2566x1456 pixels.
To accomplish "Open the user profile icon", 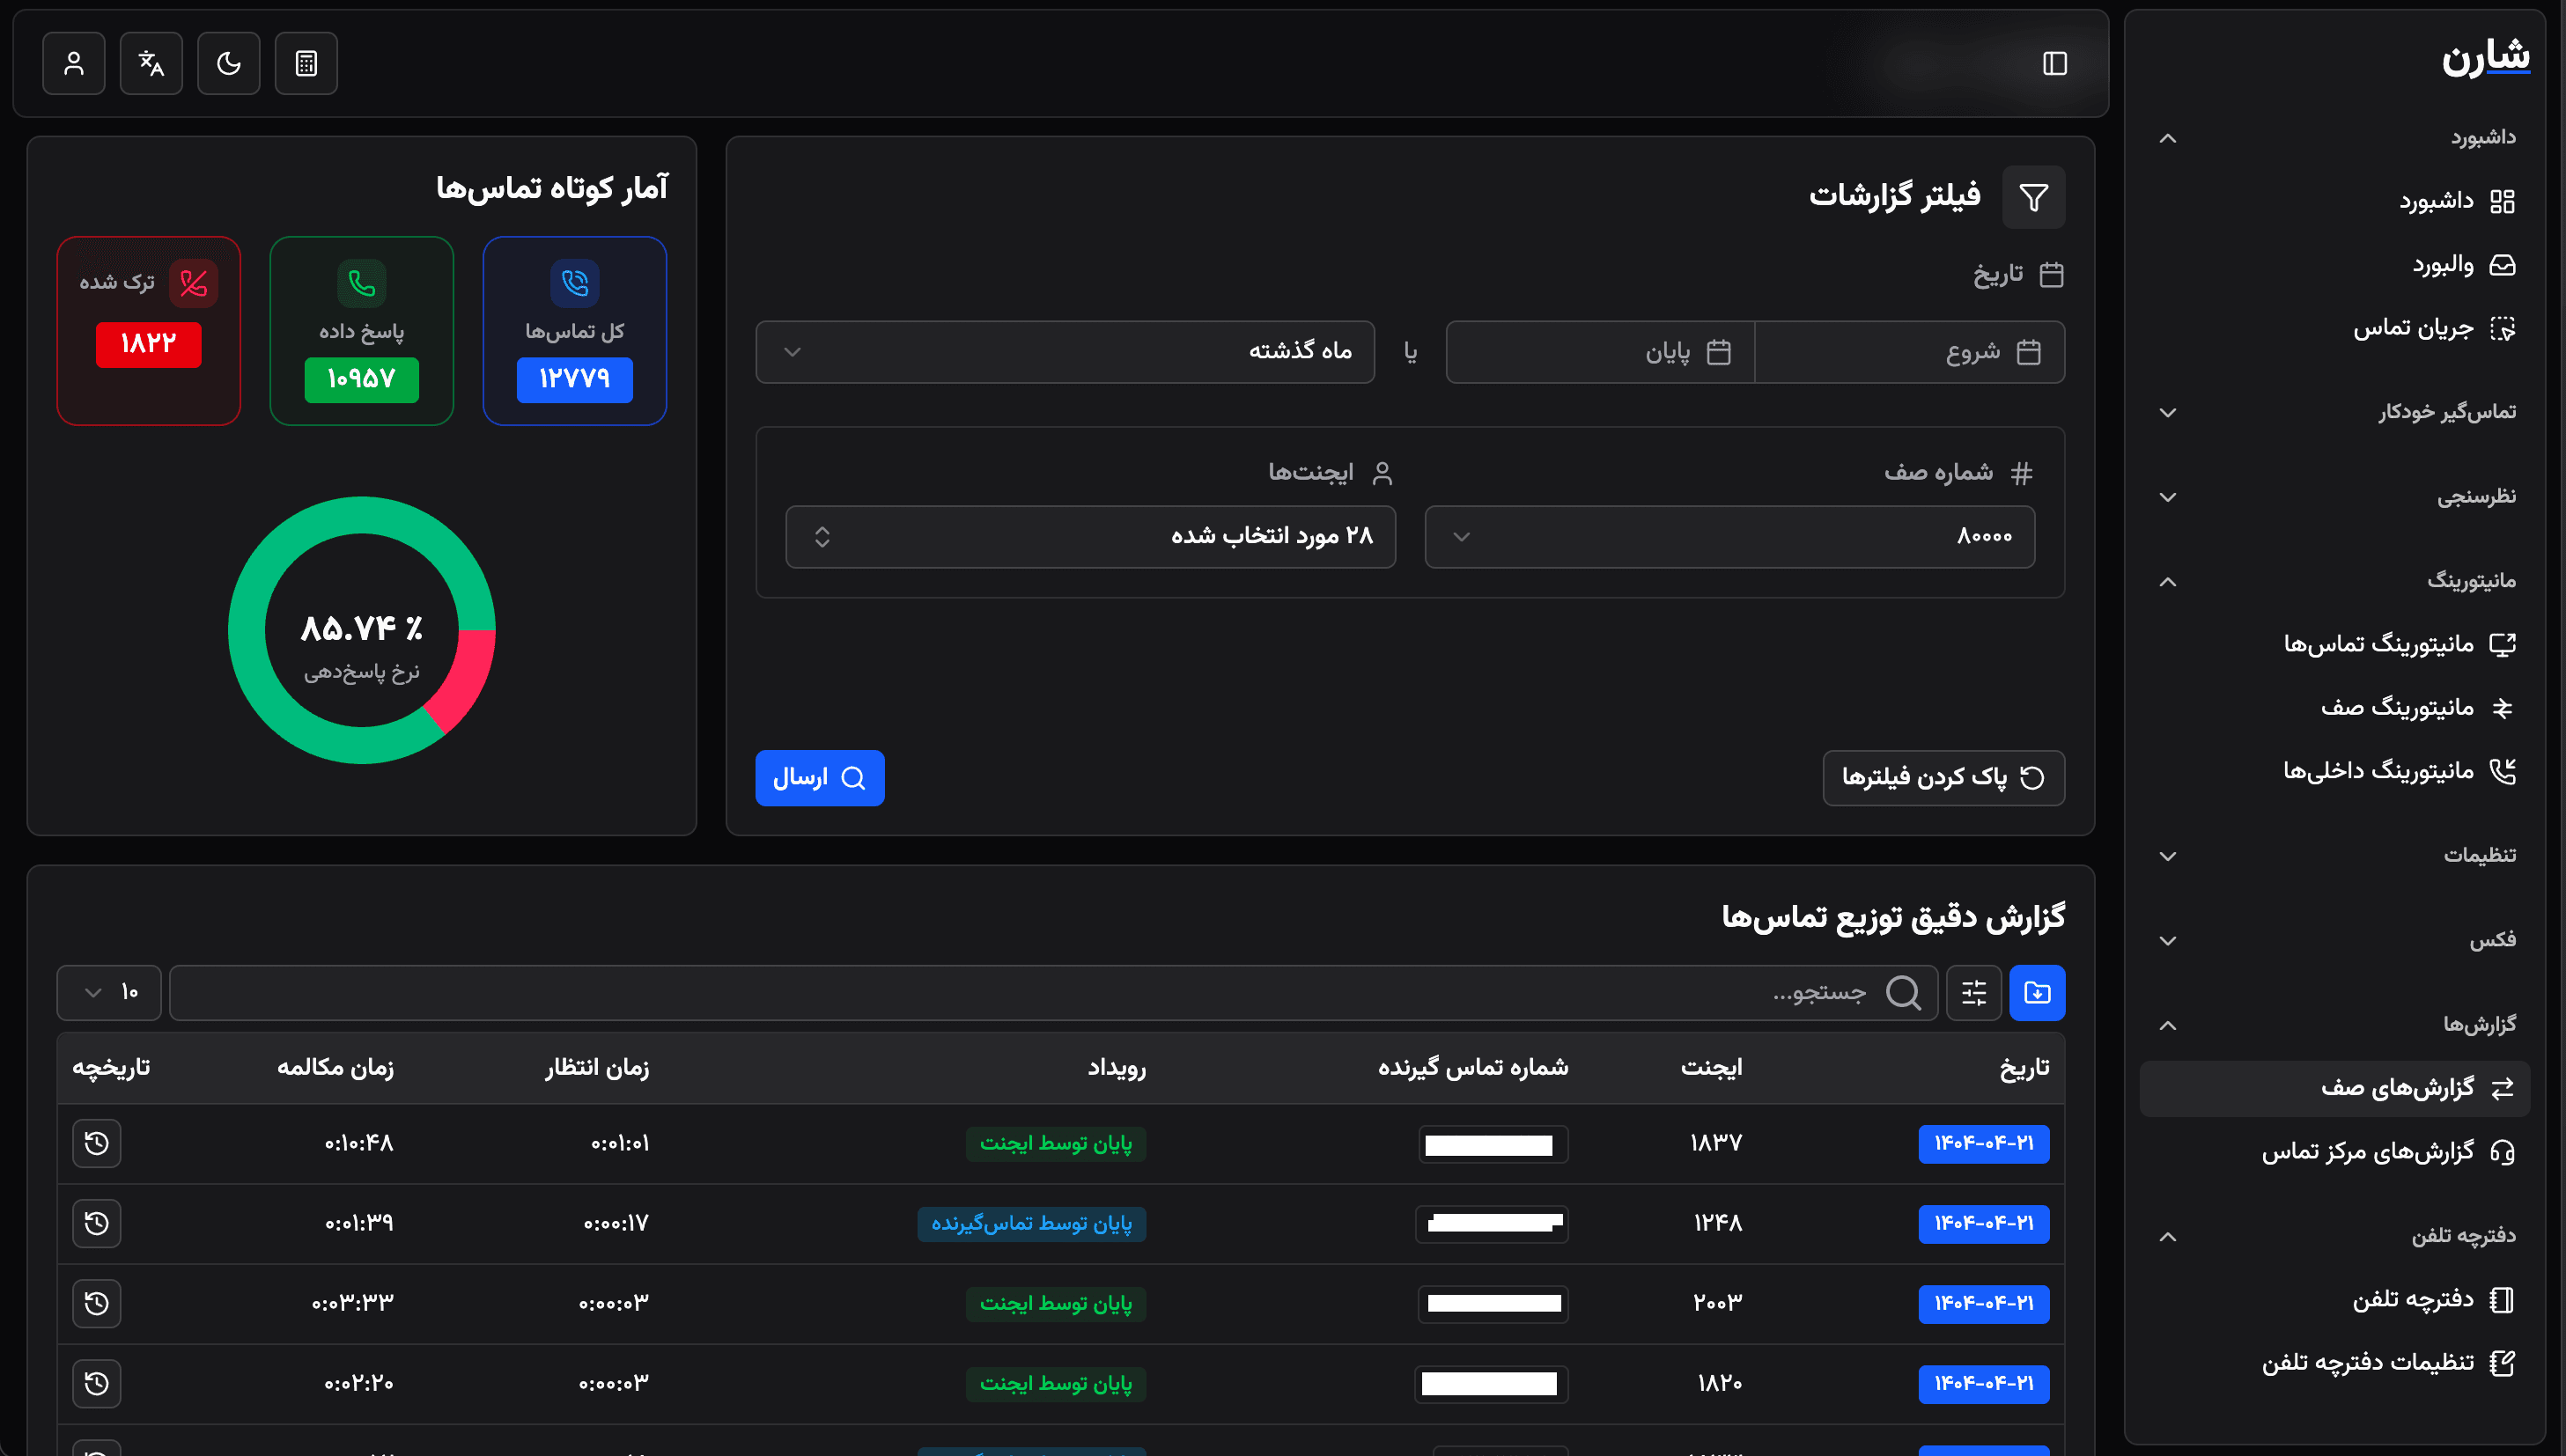I will pyautogui.click(x=74, y=63).
